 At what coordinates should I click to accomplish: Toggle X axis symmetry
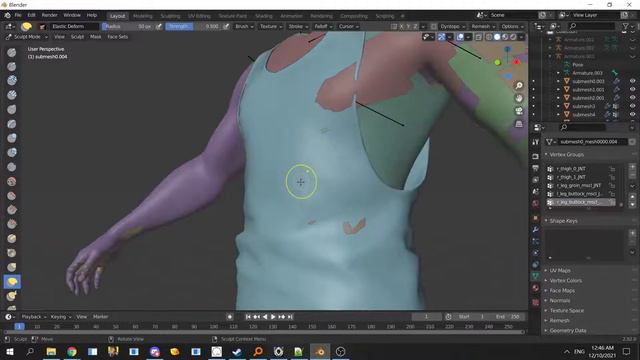click(x=402, y=27)
